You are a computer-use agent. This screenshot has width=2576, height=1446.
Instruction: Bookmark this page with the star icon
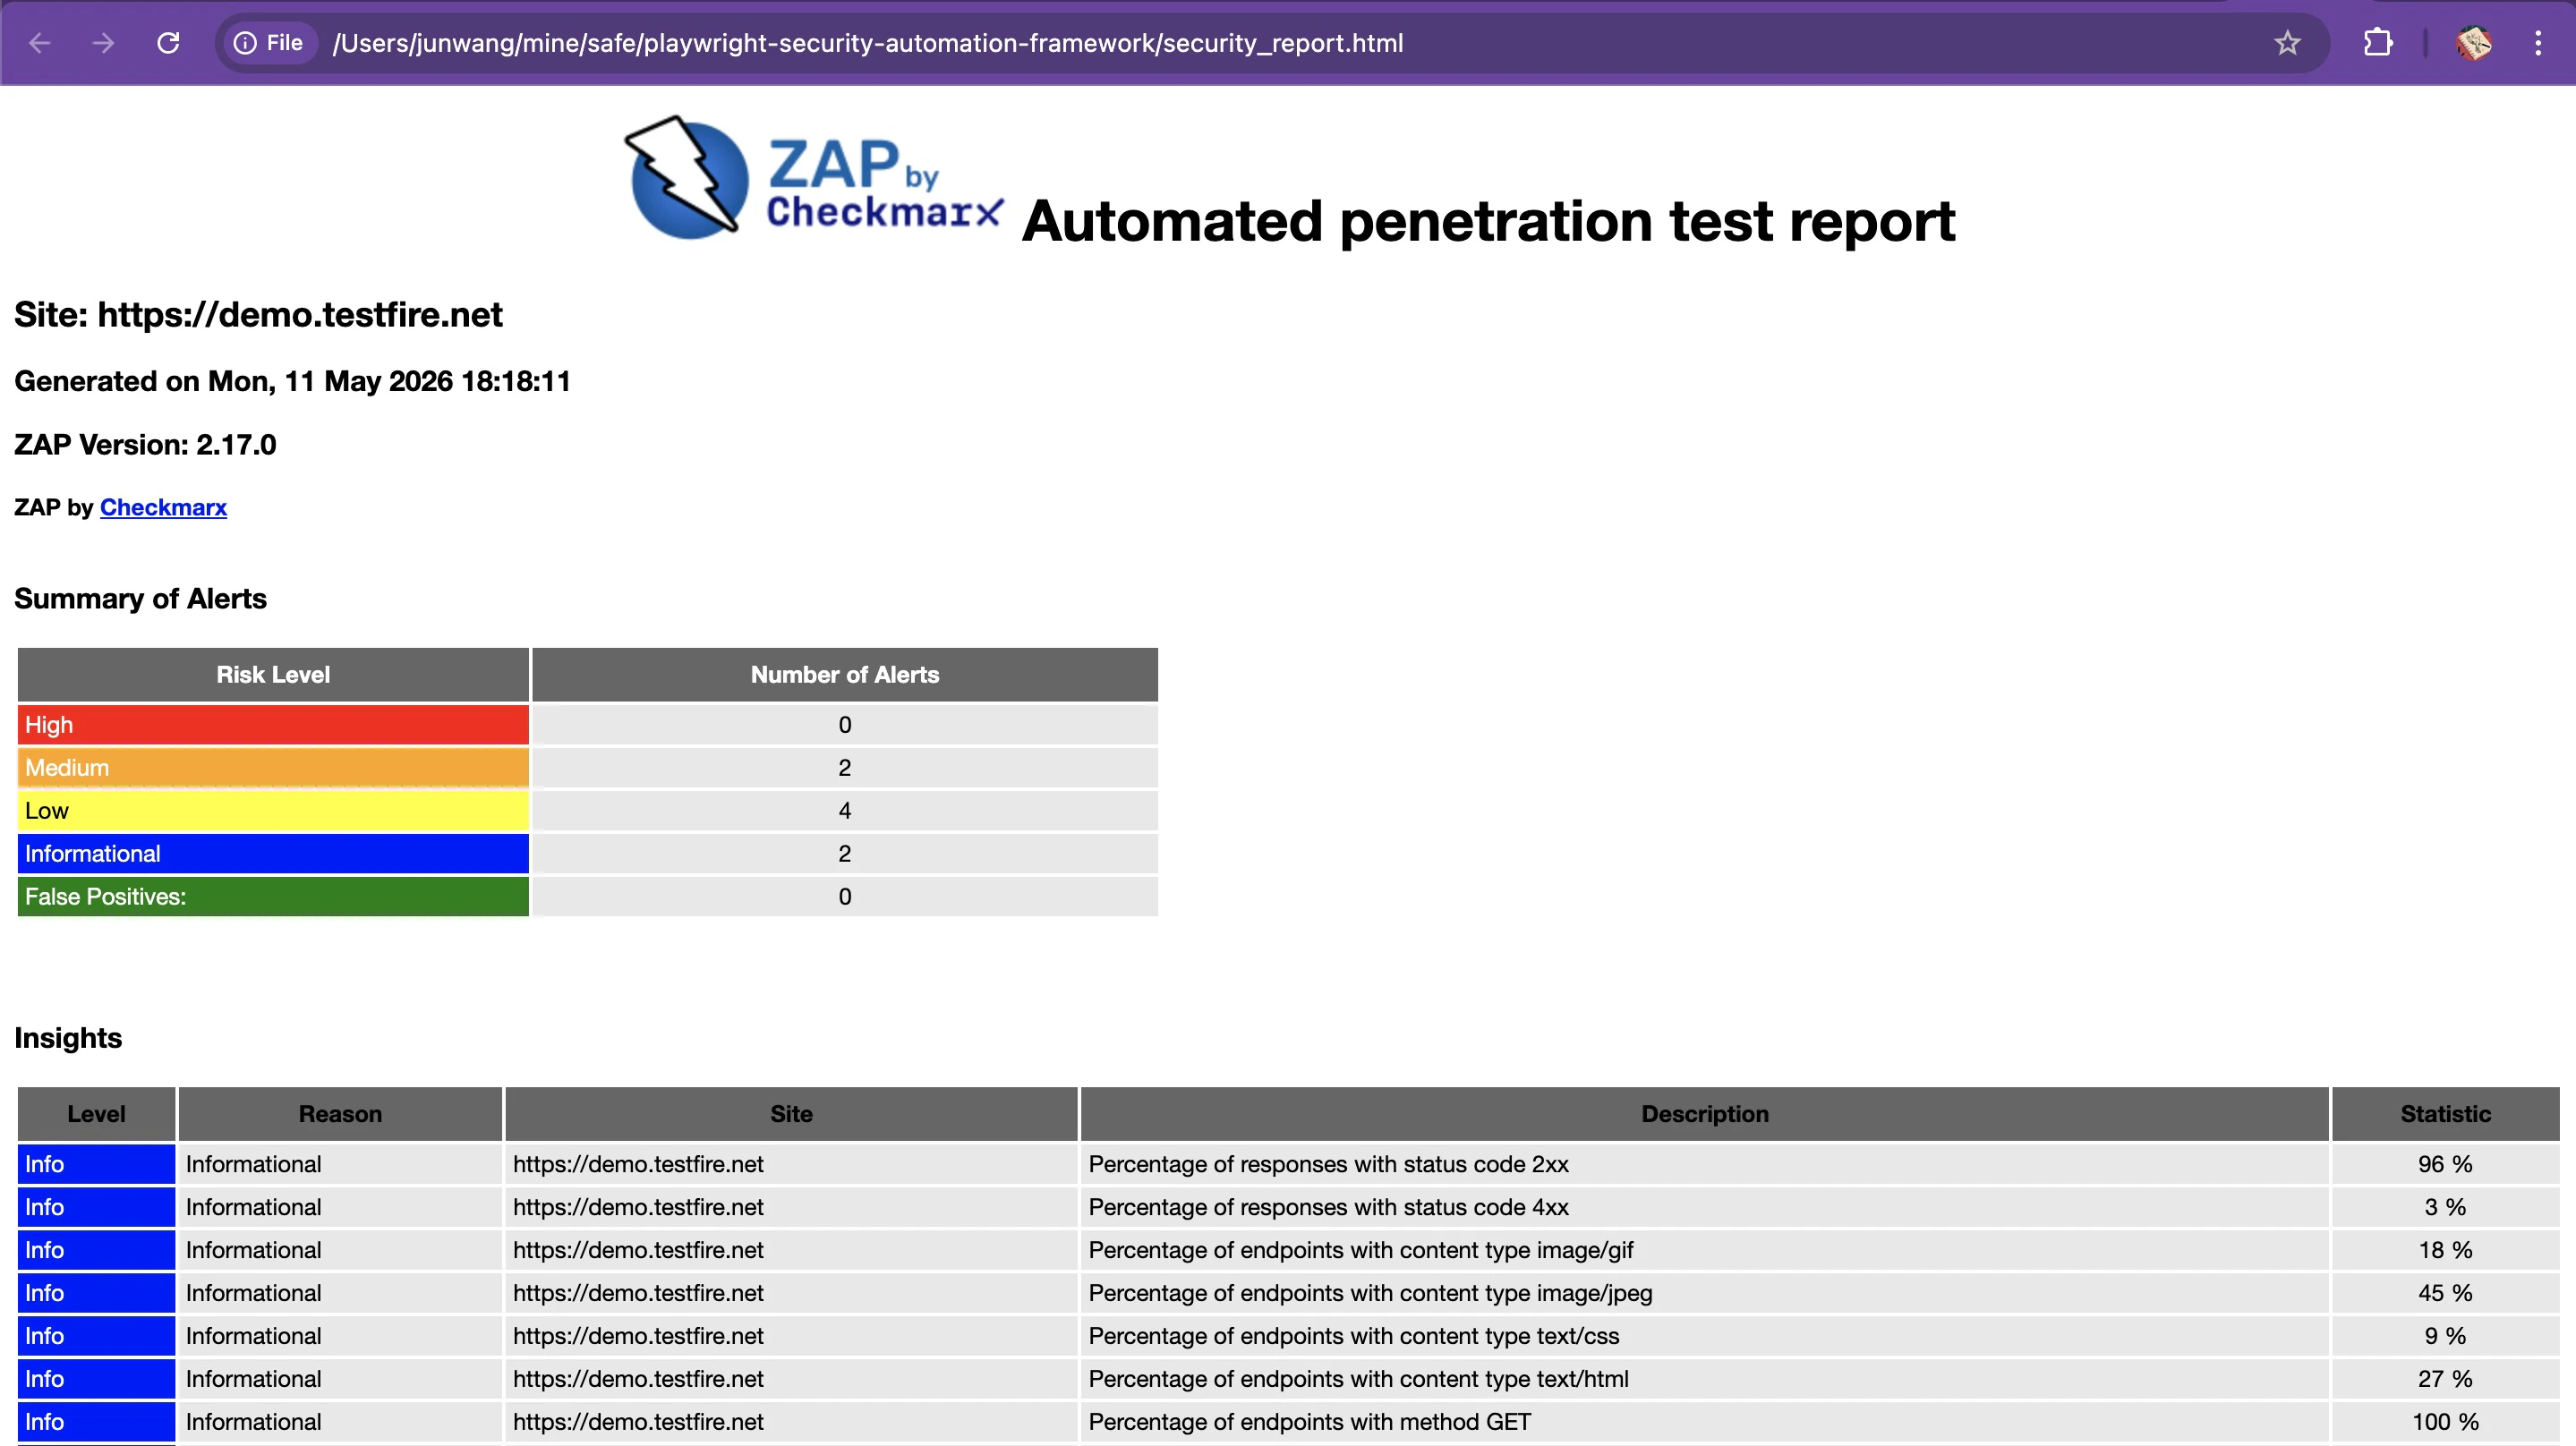coord(2287,43)
